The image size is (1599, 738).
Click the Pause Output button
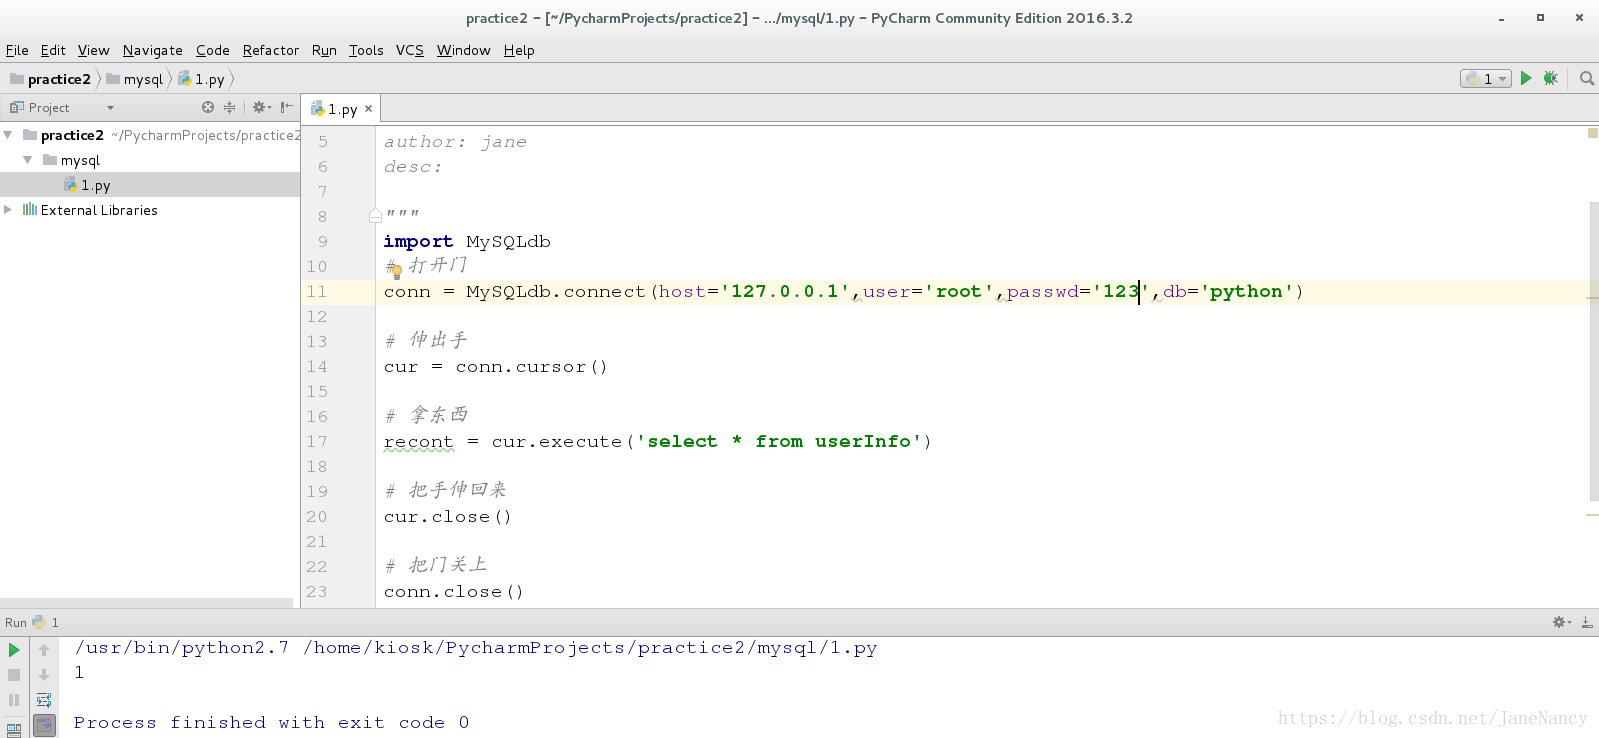pyautogui.click(x=14, y=700)
